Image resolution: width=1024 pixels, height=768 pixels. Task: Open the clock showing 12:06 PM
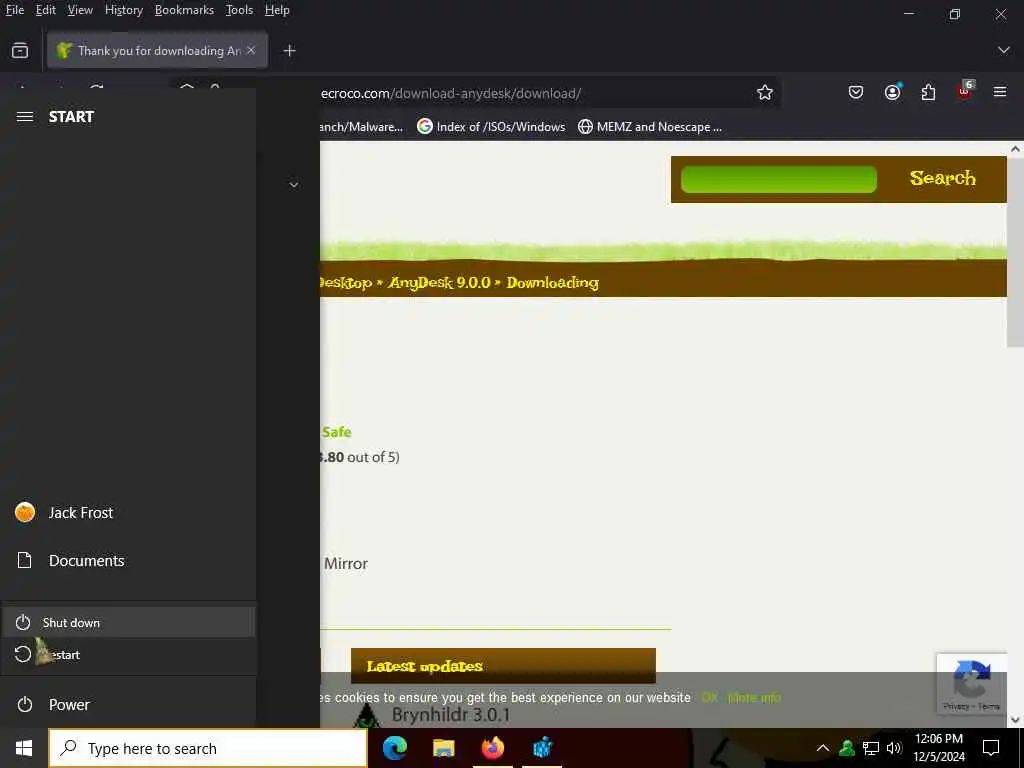(x=938, y=748)
